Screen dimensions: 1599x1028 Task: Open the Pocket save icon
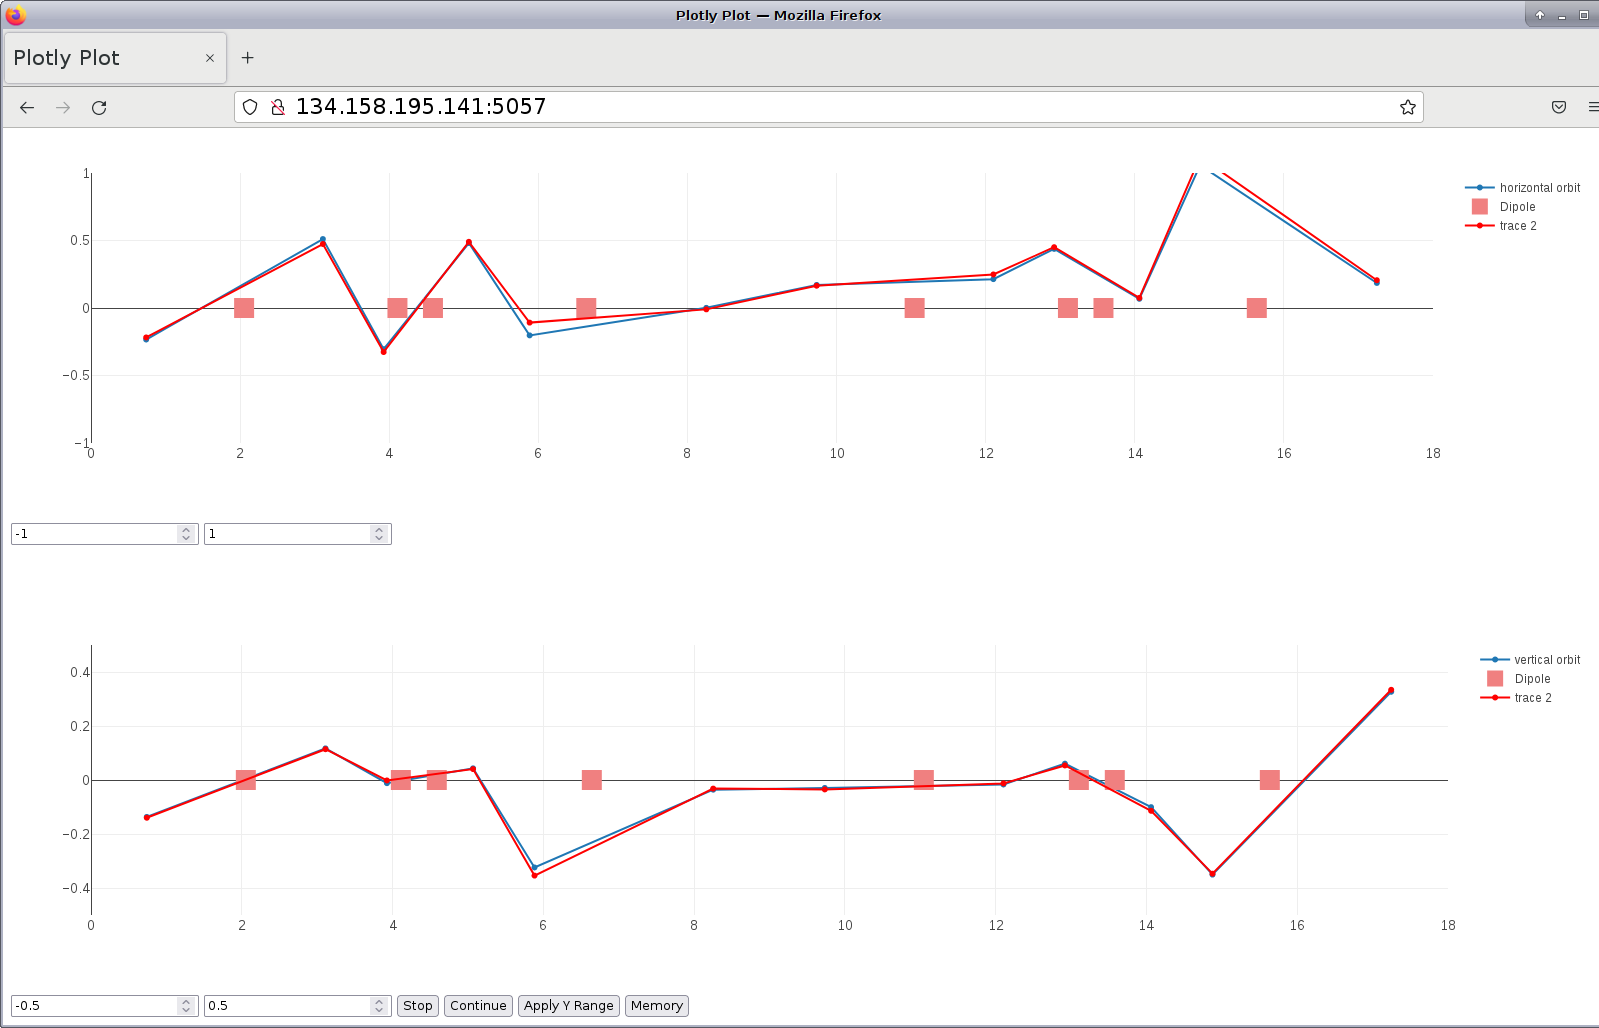1558,108
